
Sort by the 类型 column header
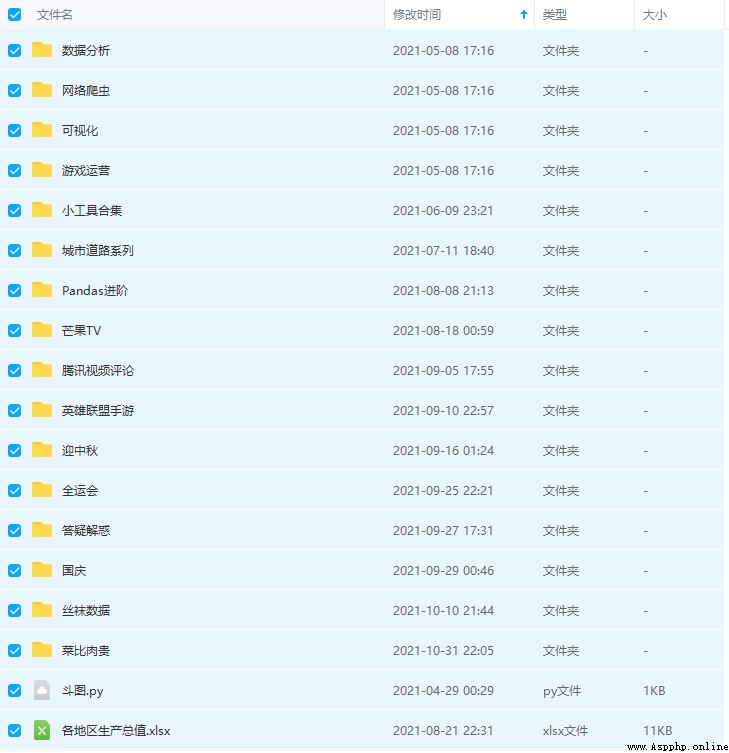tap(555, 14)
